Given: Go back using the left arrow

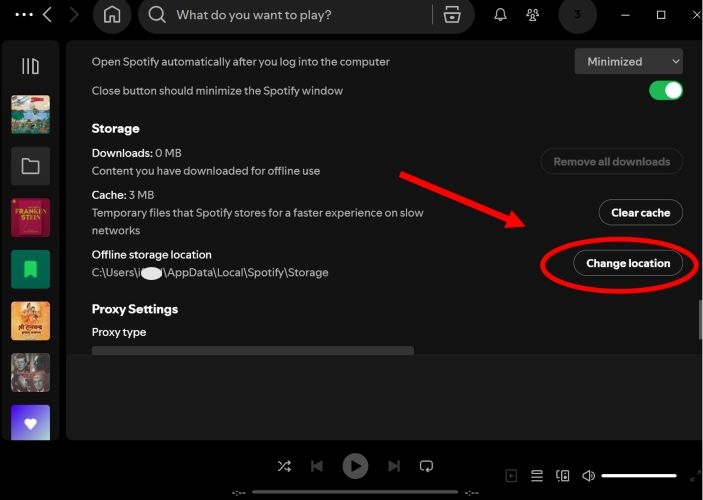Looking at the screenshot, I should click(x=47, y=15).
